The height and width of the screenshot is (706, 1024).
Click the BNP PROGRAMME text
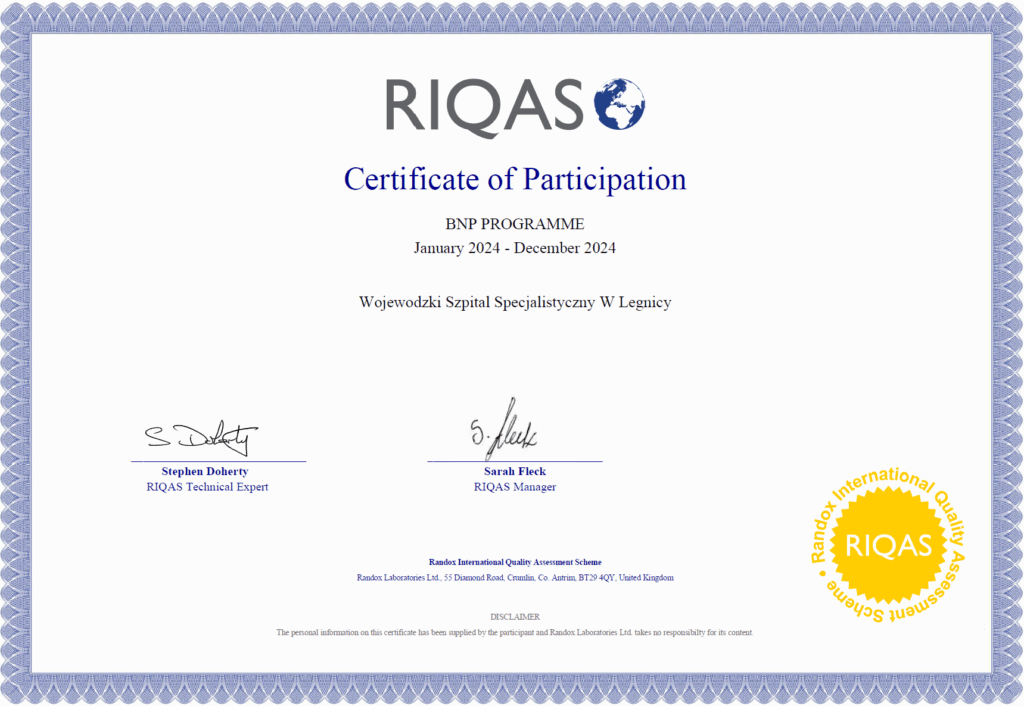tap(514, 224)
